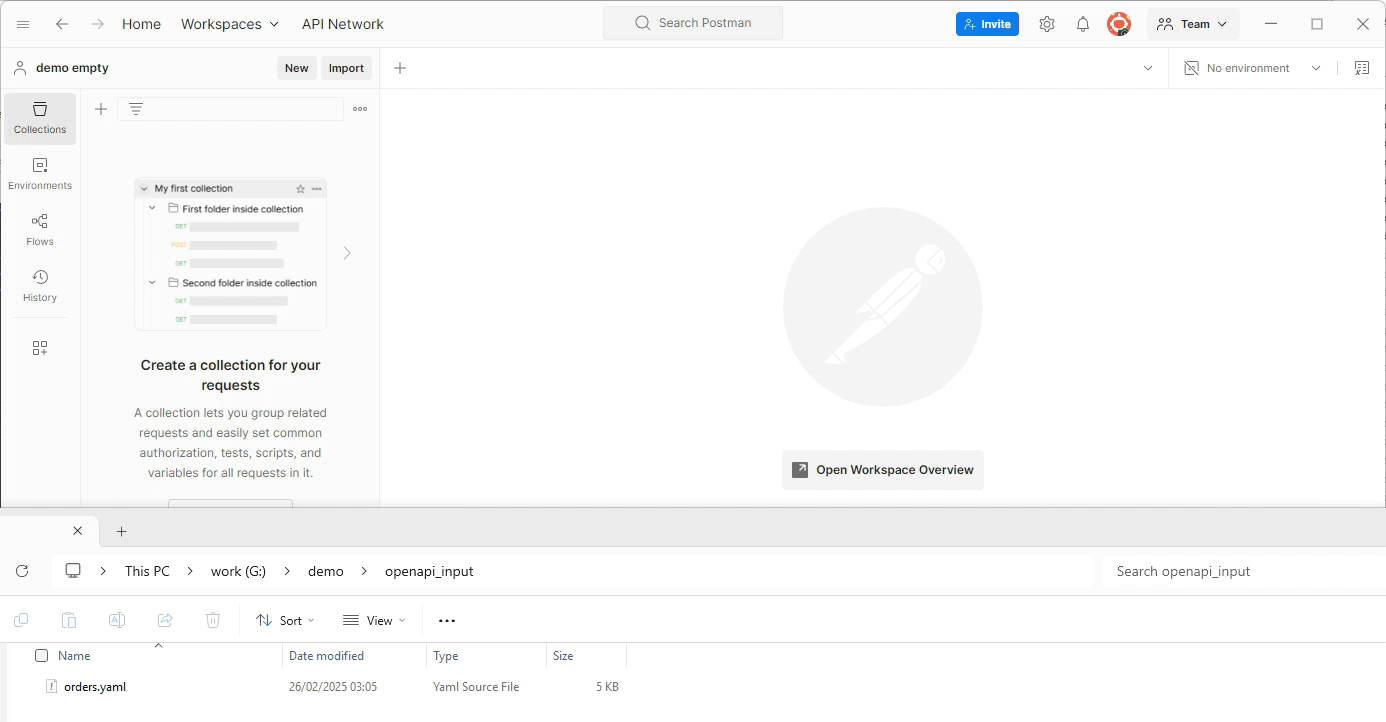Image resolution: width=1386 pixels, height=722 pixels.
Task: Expand chevron after This PC breadcrumb
Action: tap(192, 571)
